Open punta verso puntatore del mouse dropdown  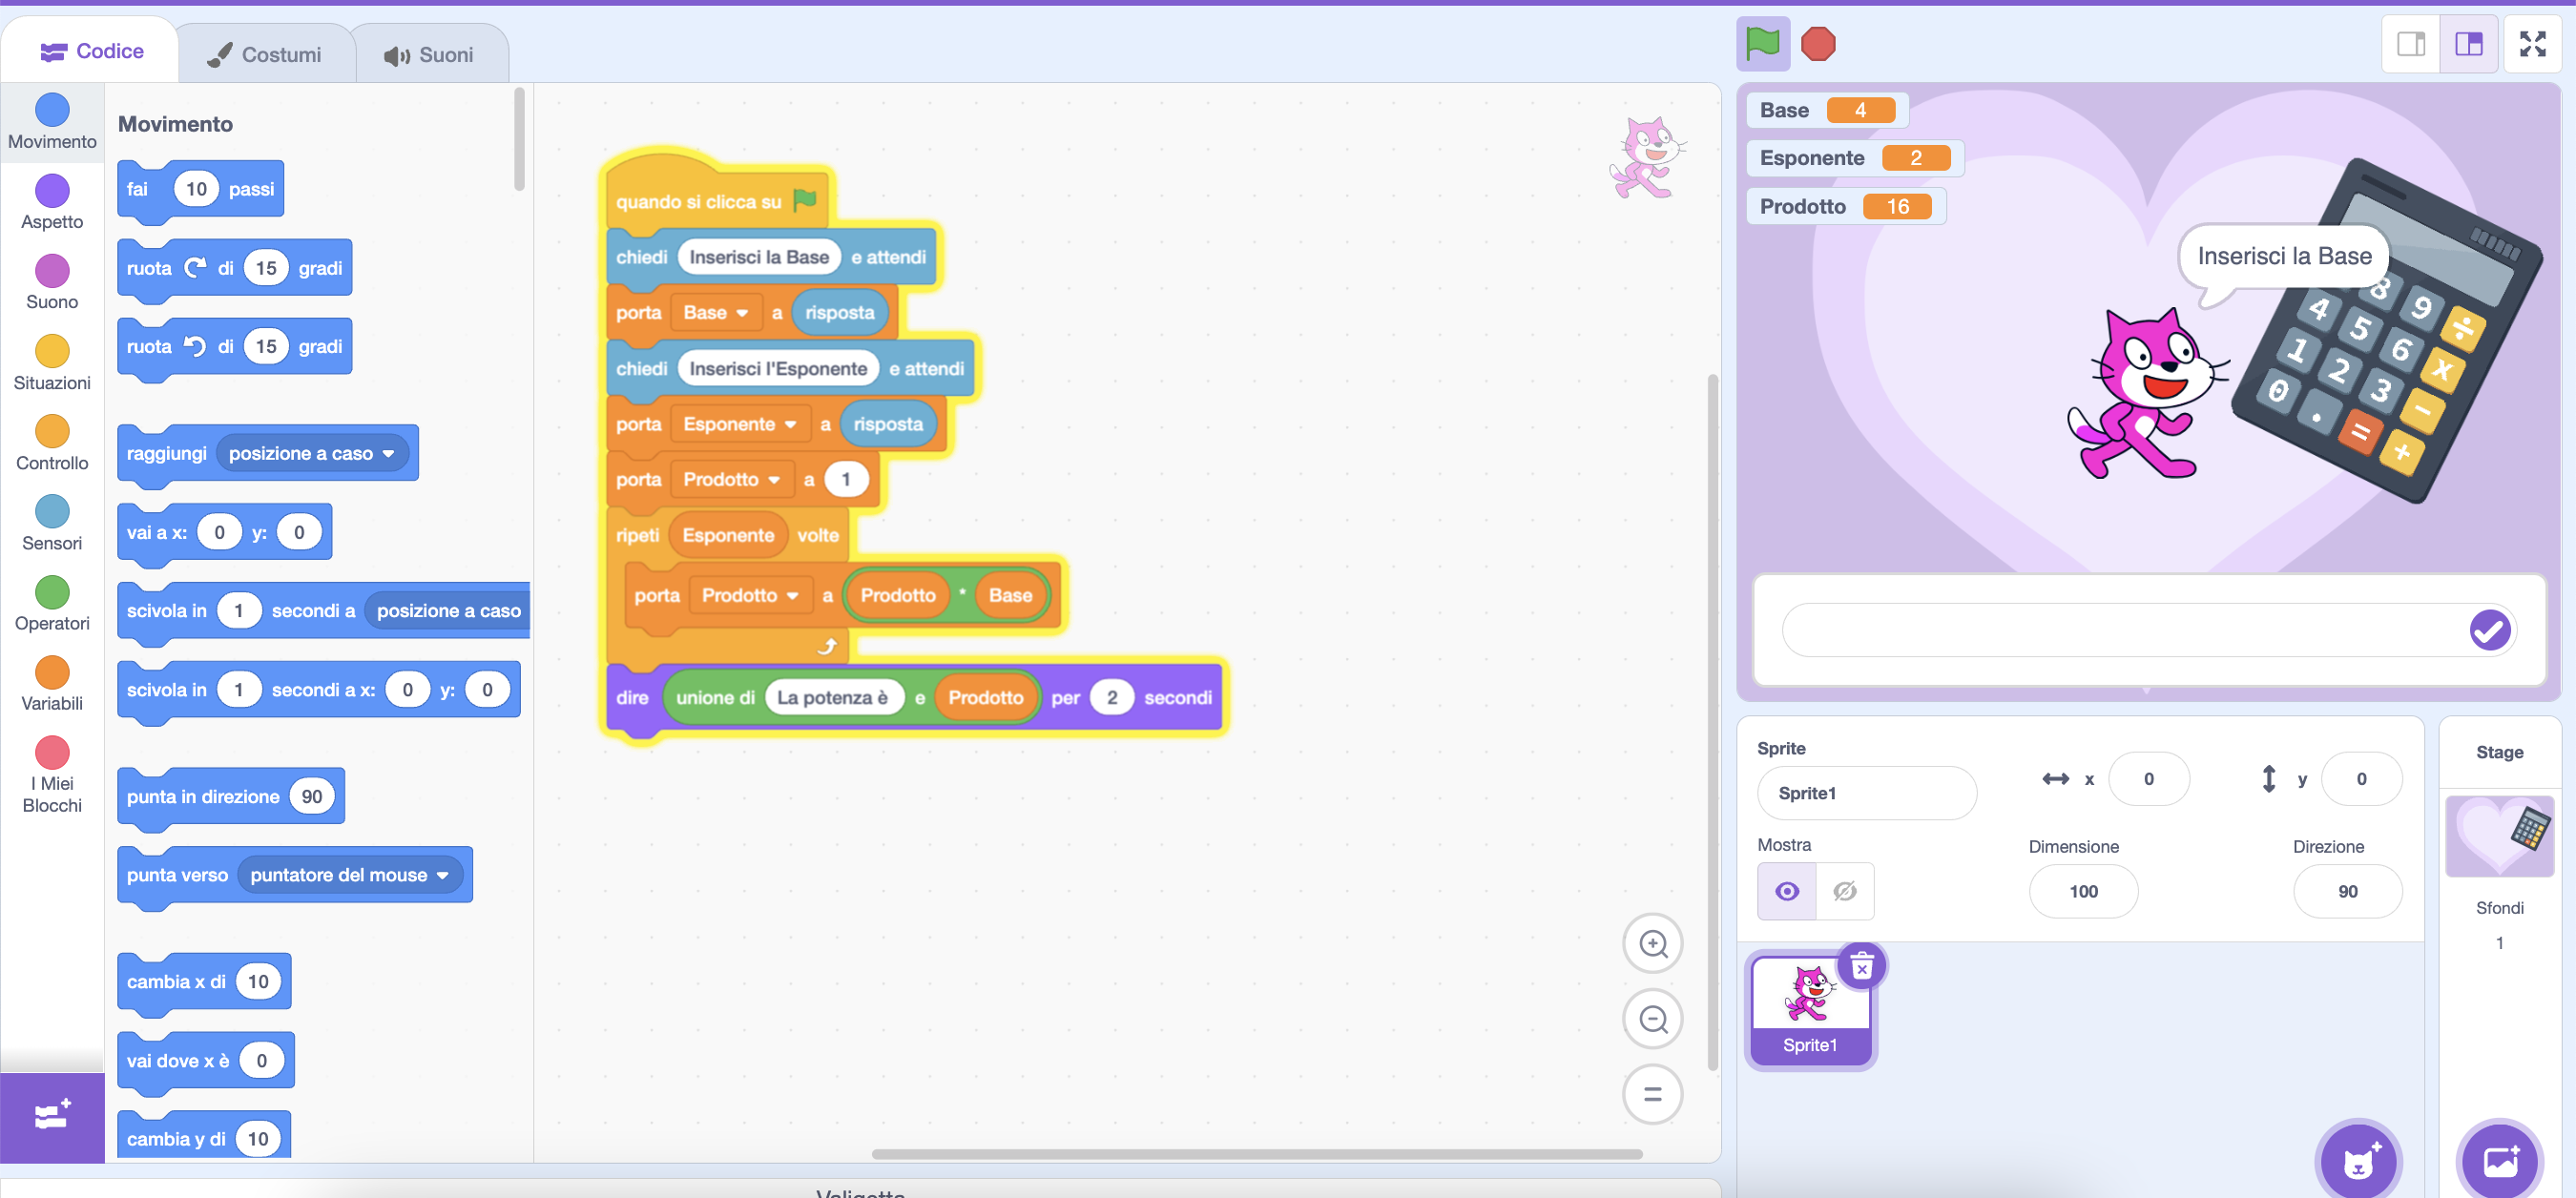[x=349, y=875]
